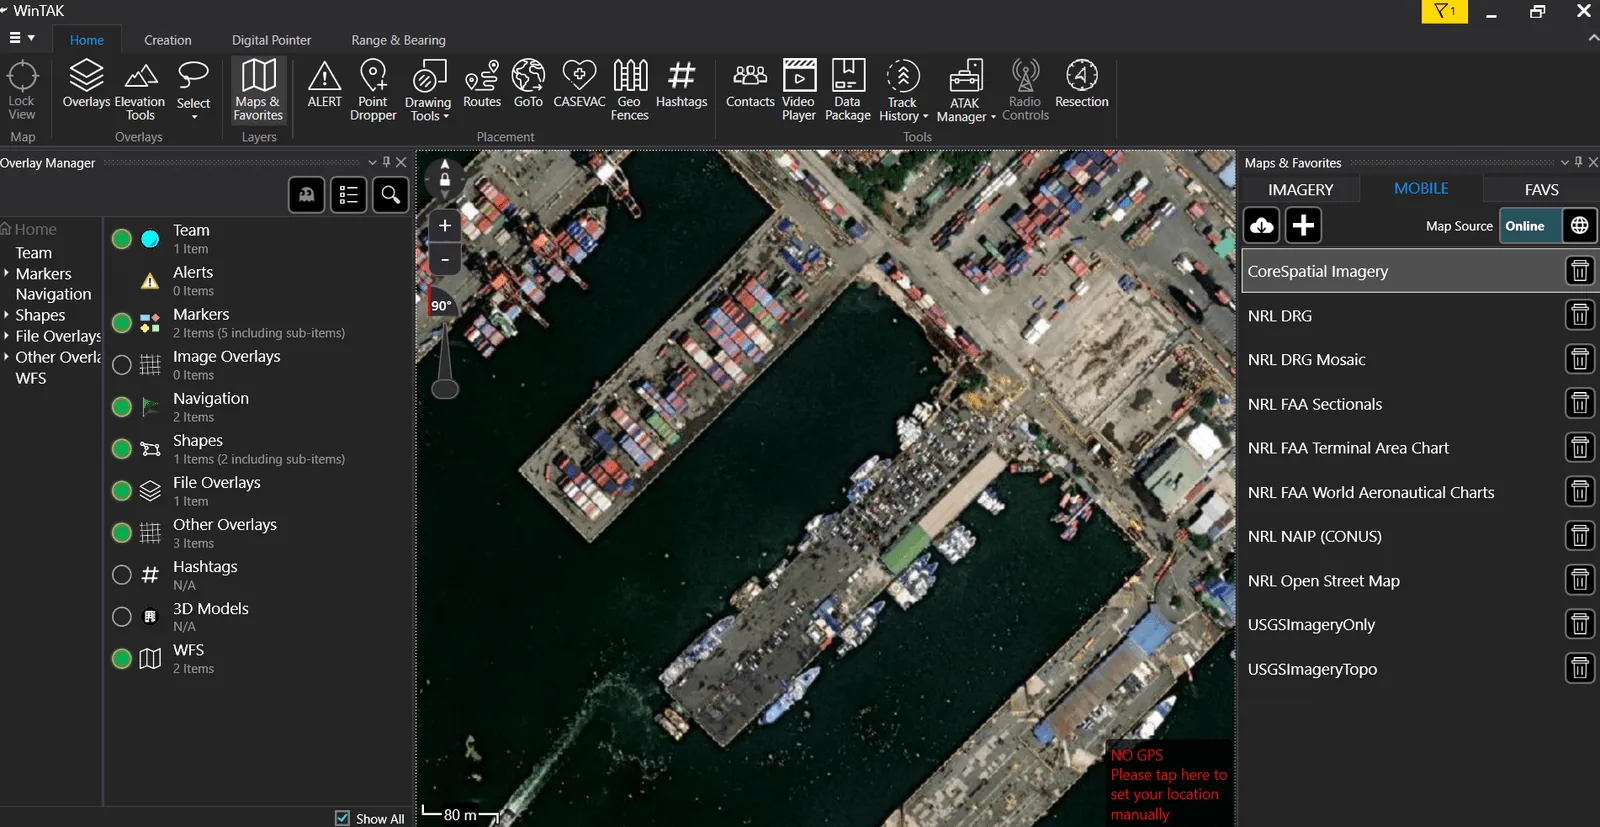
Task: Add a map source with the plus button
Action: (1303, 225)
